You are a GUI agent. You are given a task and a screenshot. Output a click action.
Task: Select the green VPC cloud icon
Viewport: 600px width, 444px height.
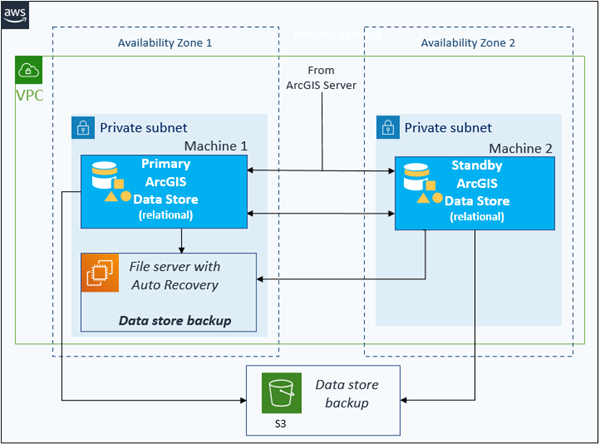[x=28, y=71]
